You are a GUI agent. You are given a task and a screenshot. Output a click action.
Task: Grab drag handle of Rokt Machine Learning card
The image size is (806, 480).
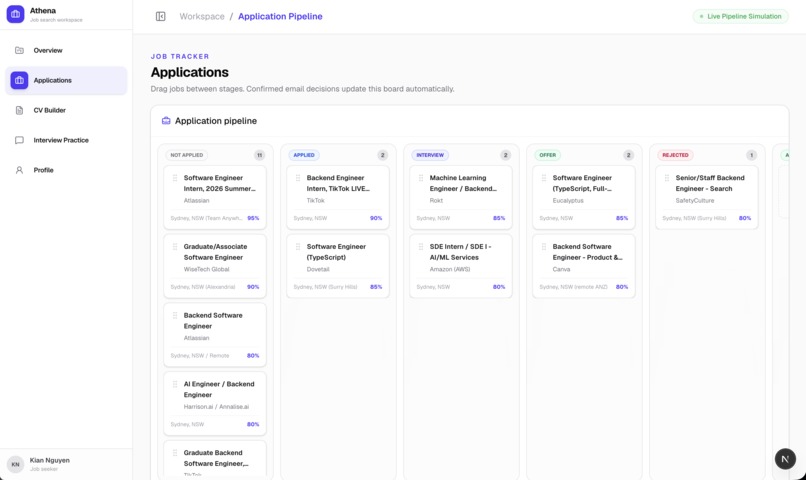(420, 178)
